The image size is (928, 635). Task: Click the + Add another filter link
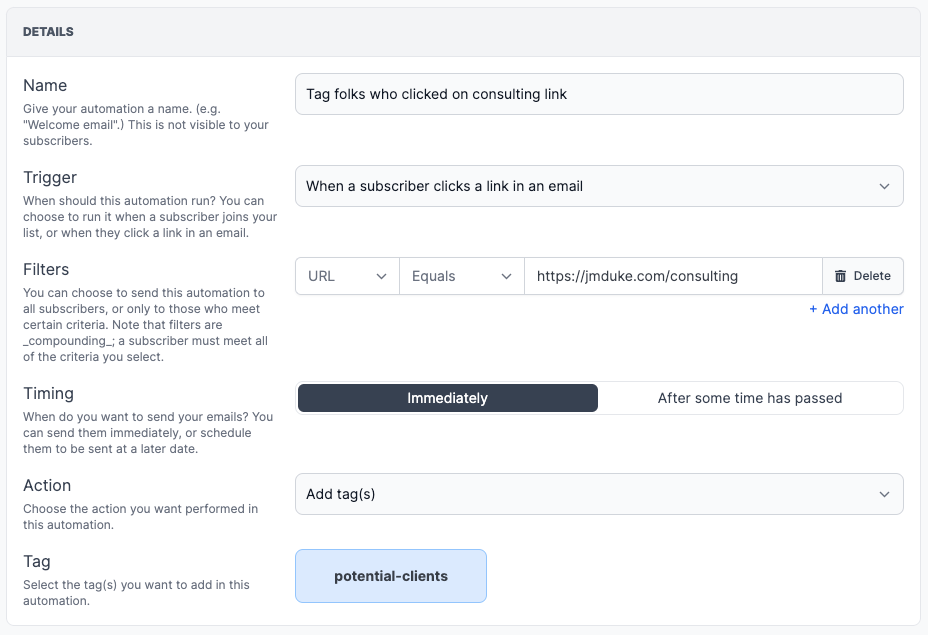(x=856, y=309)
